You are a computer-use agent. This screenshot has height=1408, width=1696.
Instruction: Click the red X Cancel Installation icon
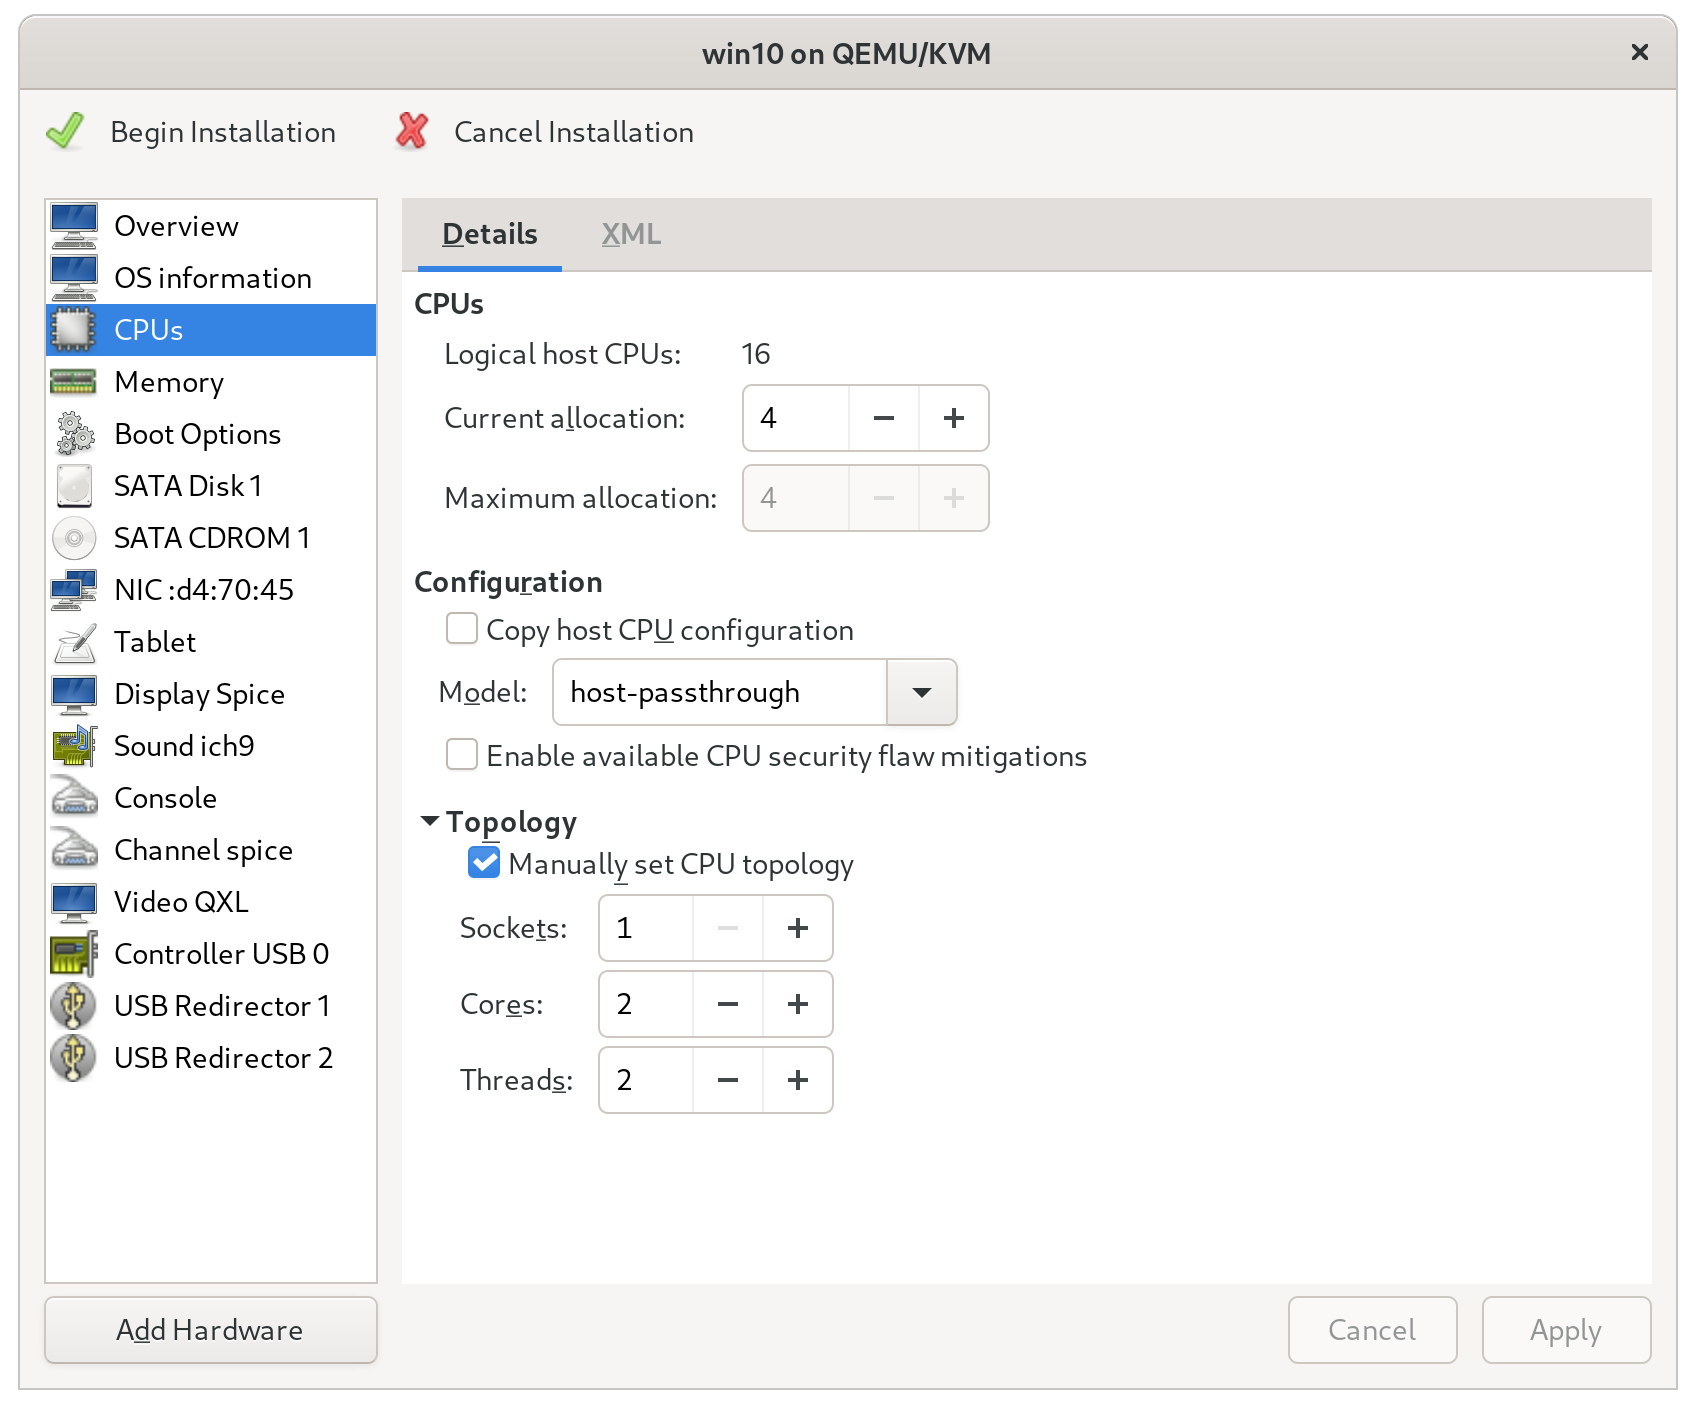pyautogui.click(x=412, y=132)
